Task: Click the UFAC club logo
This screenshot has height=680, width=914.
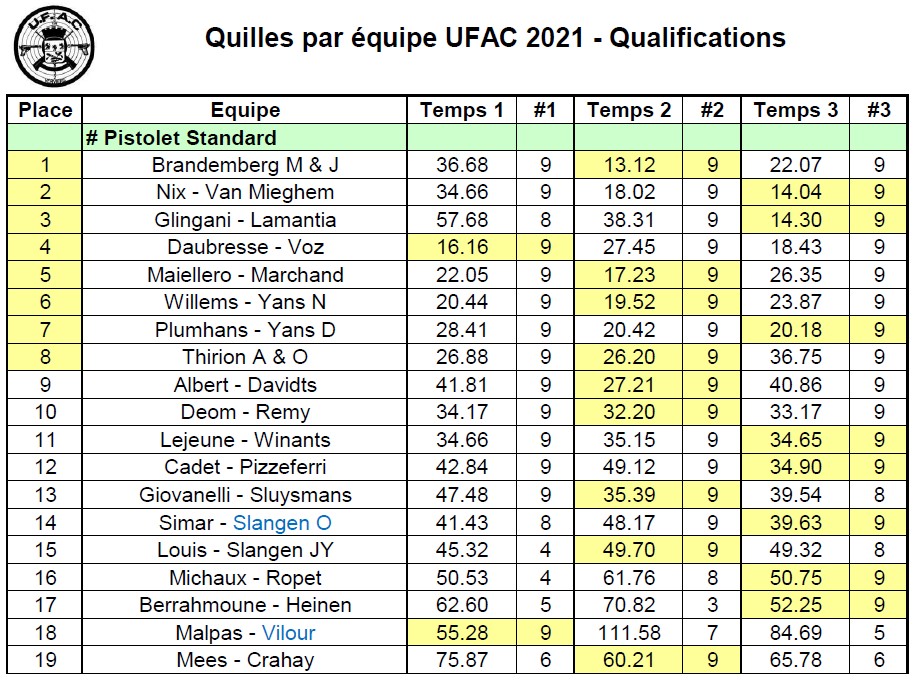Action: tap(54, 48)
